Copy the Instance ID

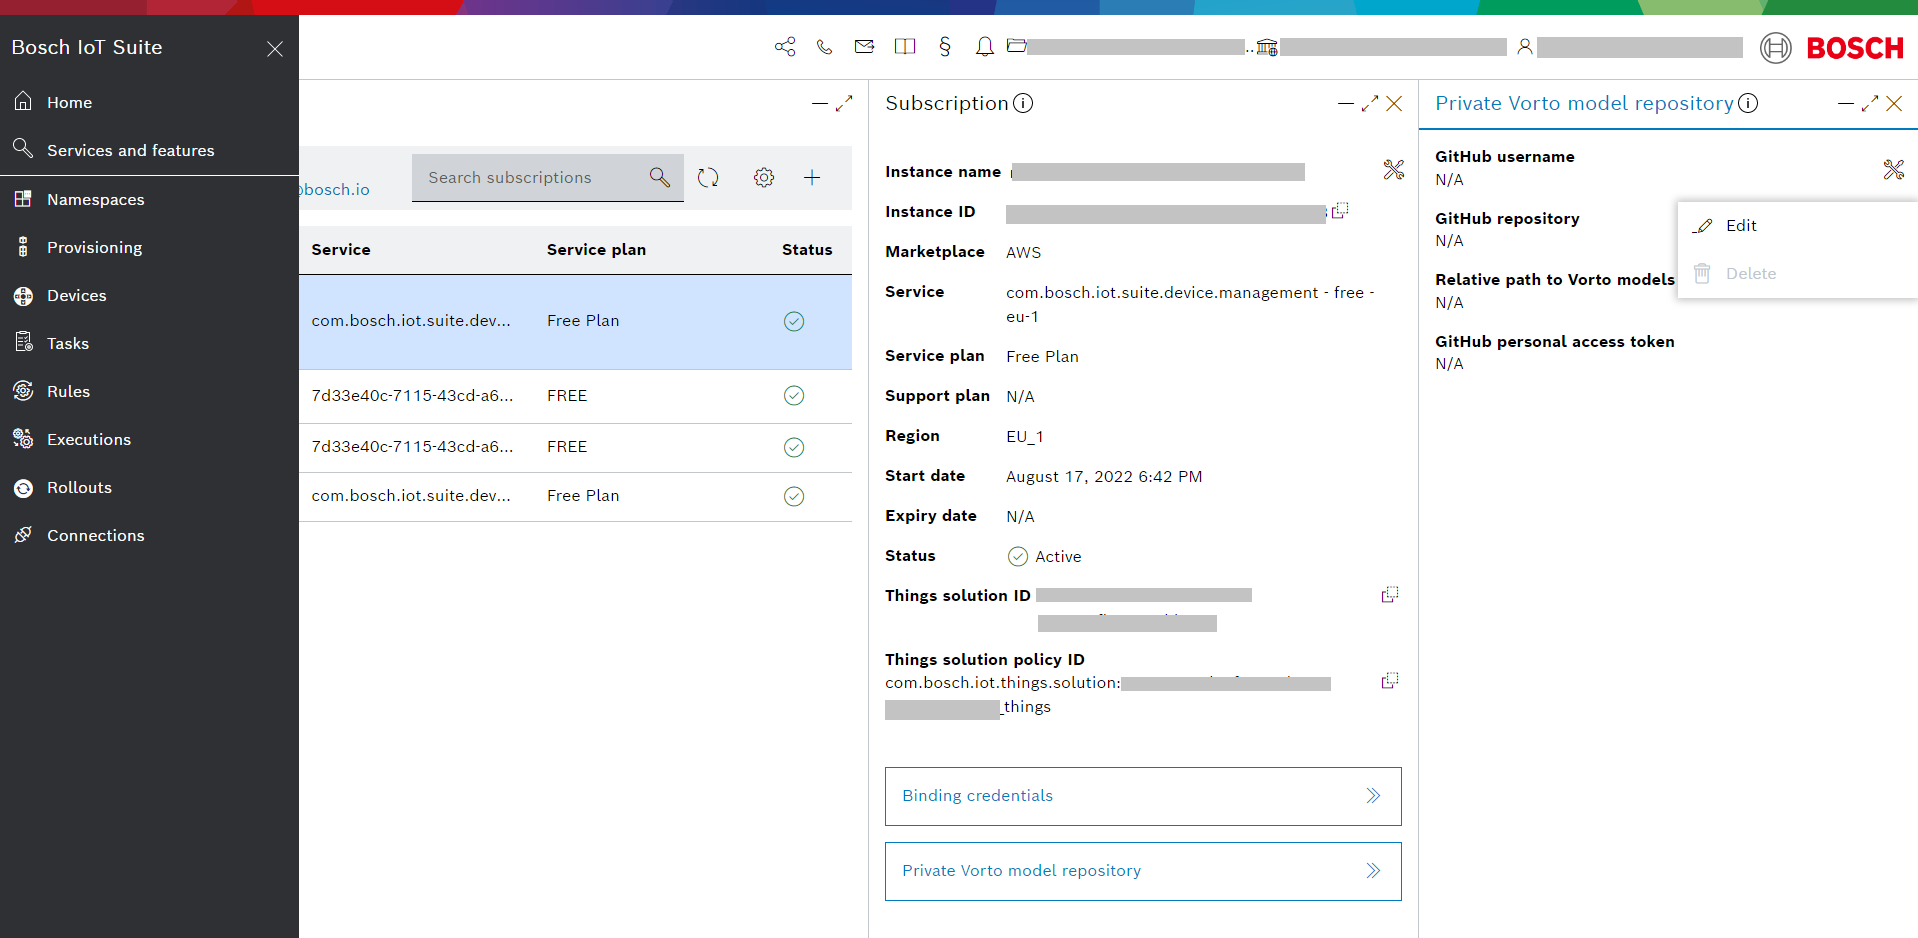click(x=1340, y=210)
